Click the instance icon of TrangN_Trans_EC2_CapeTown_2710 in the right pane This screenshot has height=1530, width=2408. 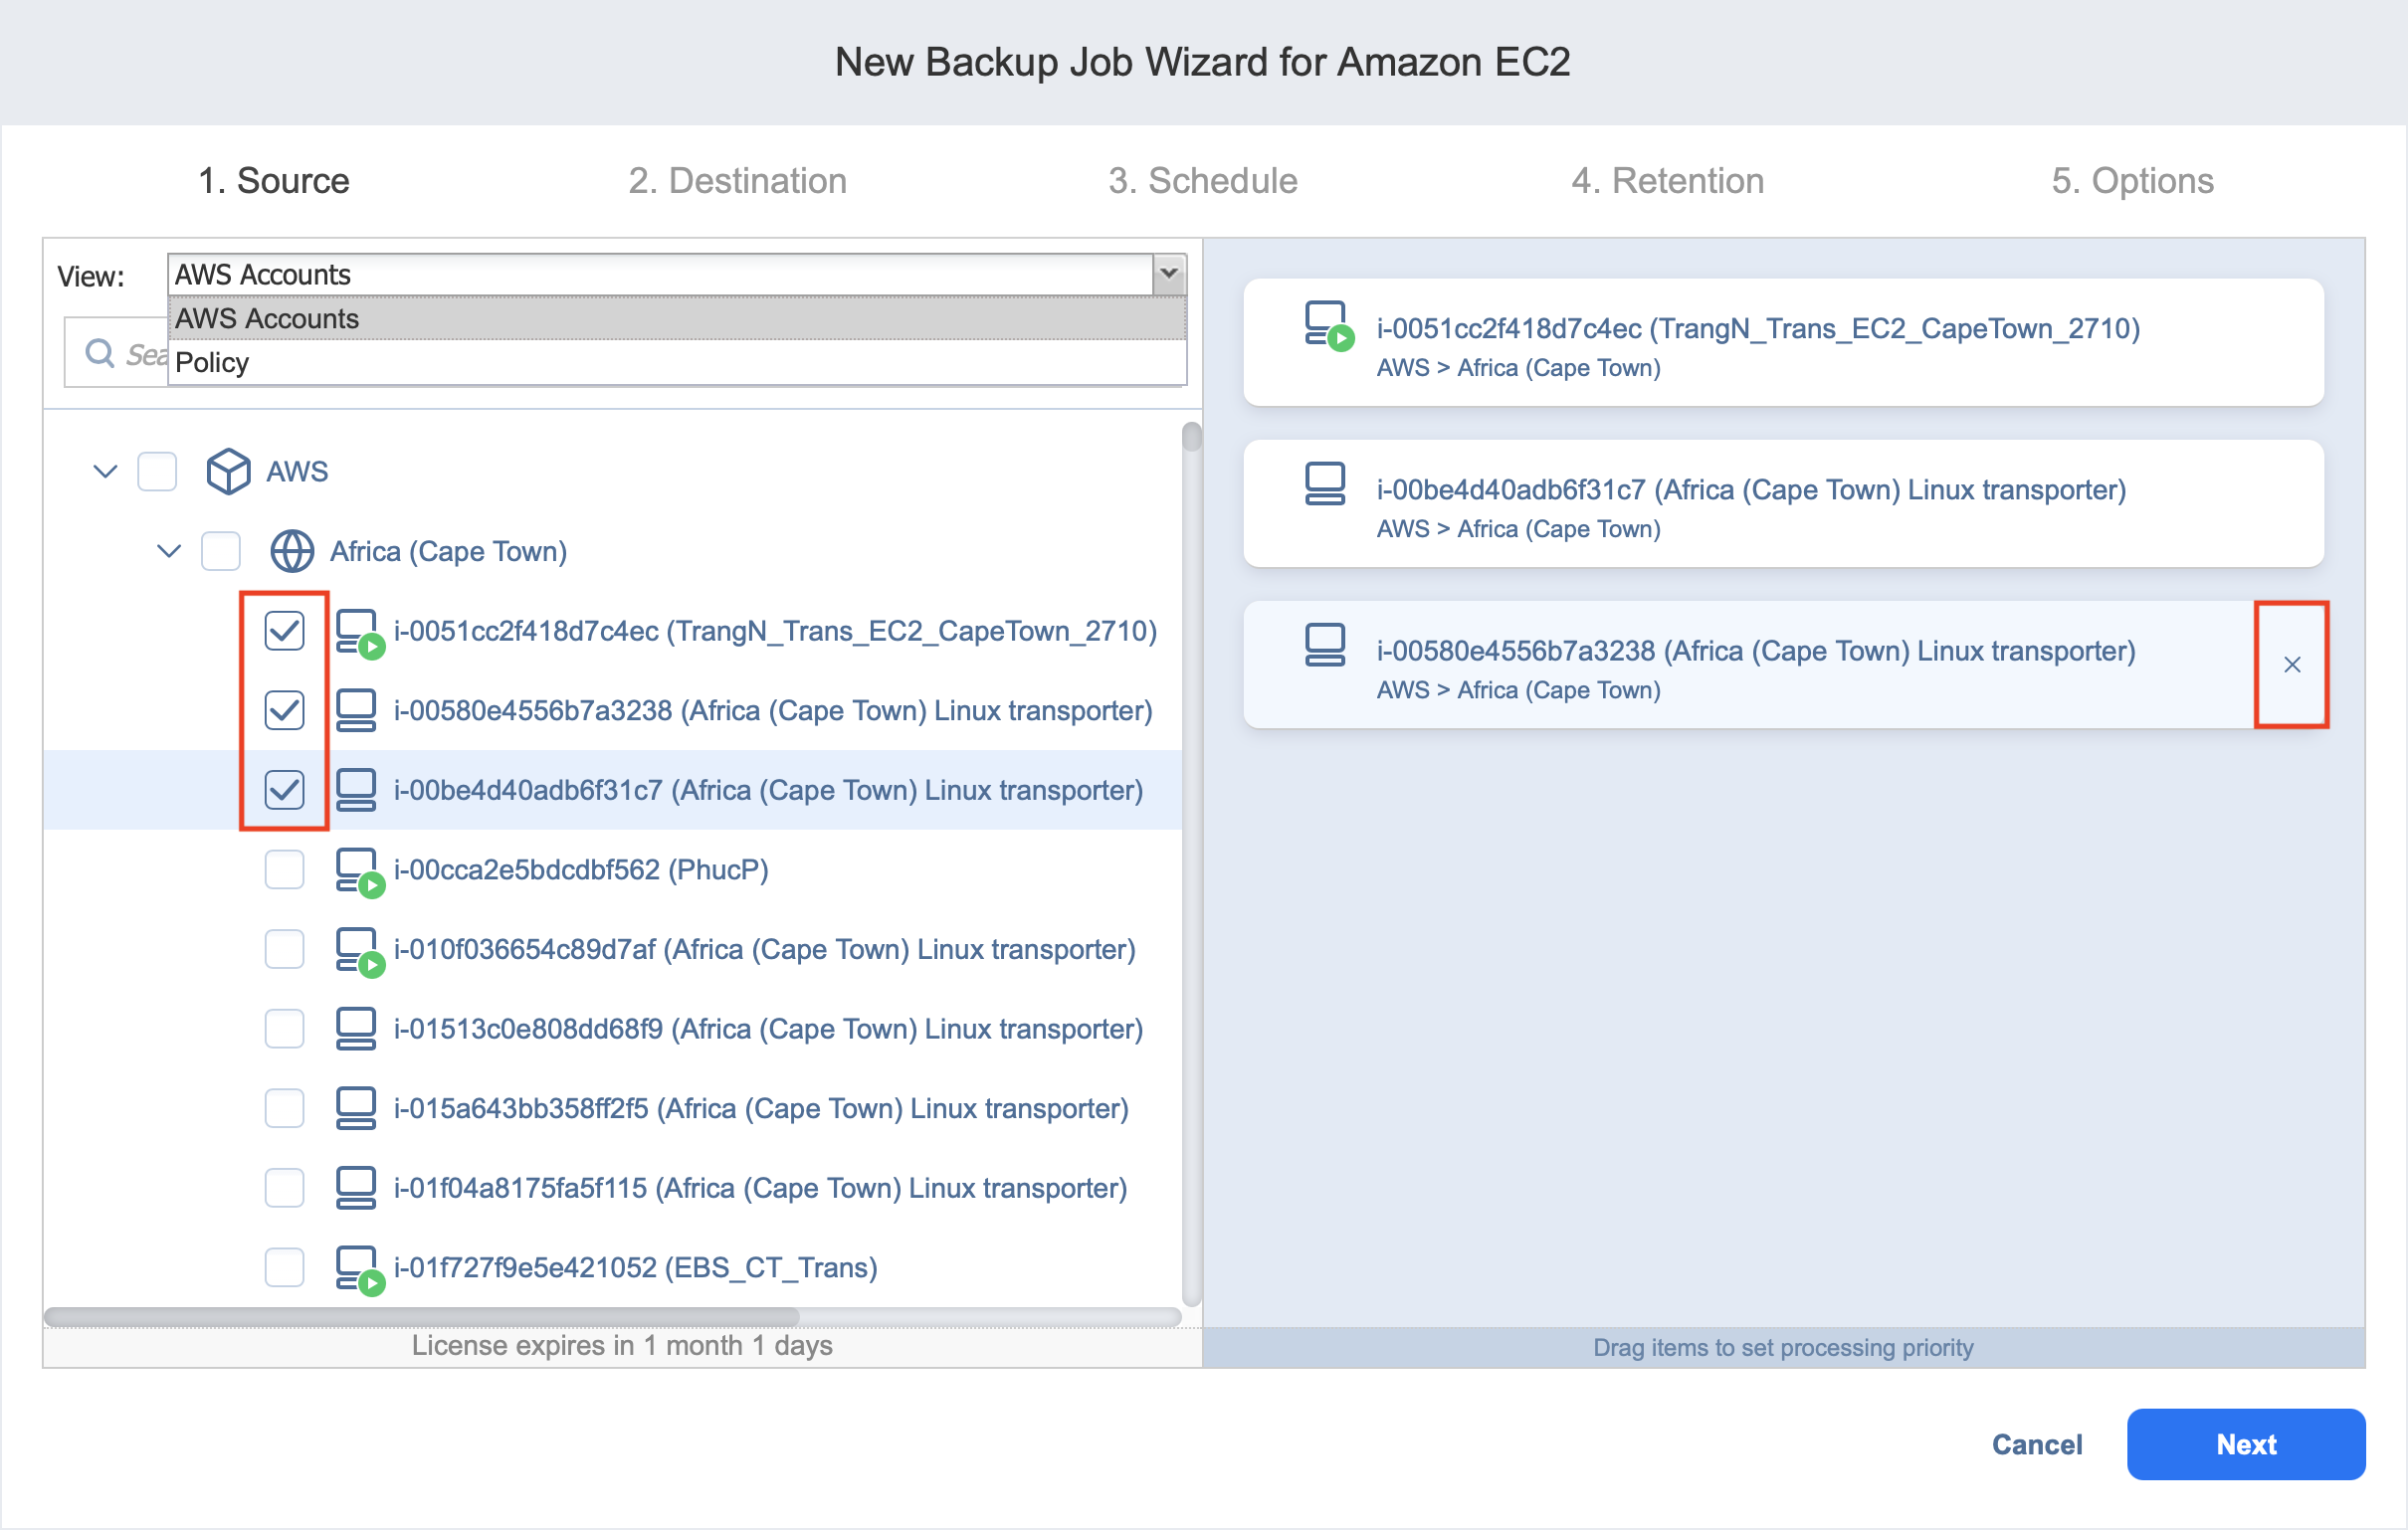pos(1326,325)
